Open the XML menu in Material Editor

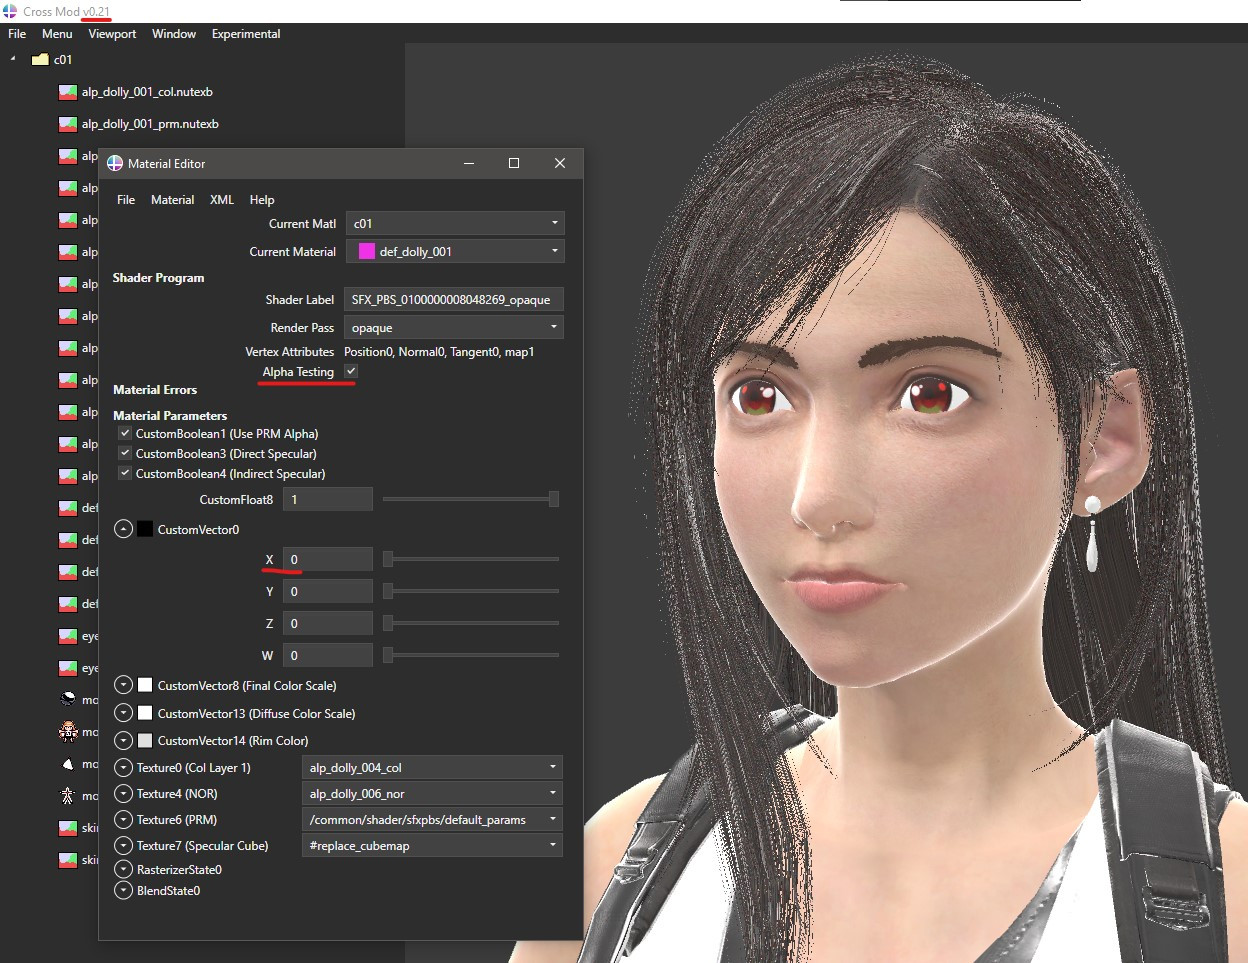(x=221, y=199)
